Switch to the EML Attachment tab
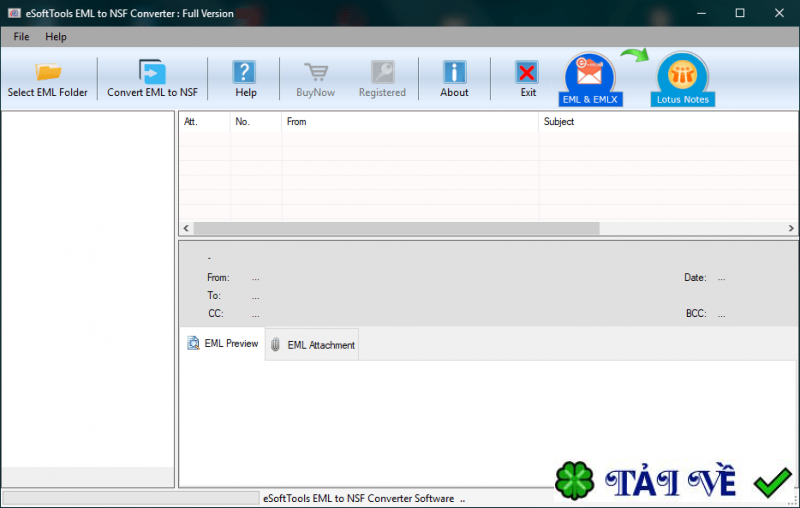The height and width of the screenshot is (508, 800). tap(312, 345)
